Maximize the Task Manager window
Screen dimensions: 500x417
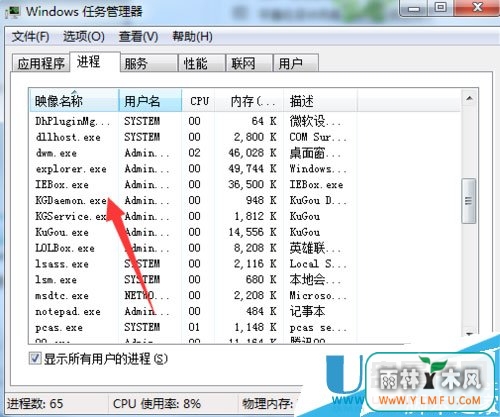pyautogui.click(x=441, y=8)
